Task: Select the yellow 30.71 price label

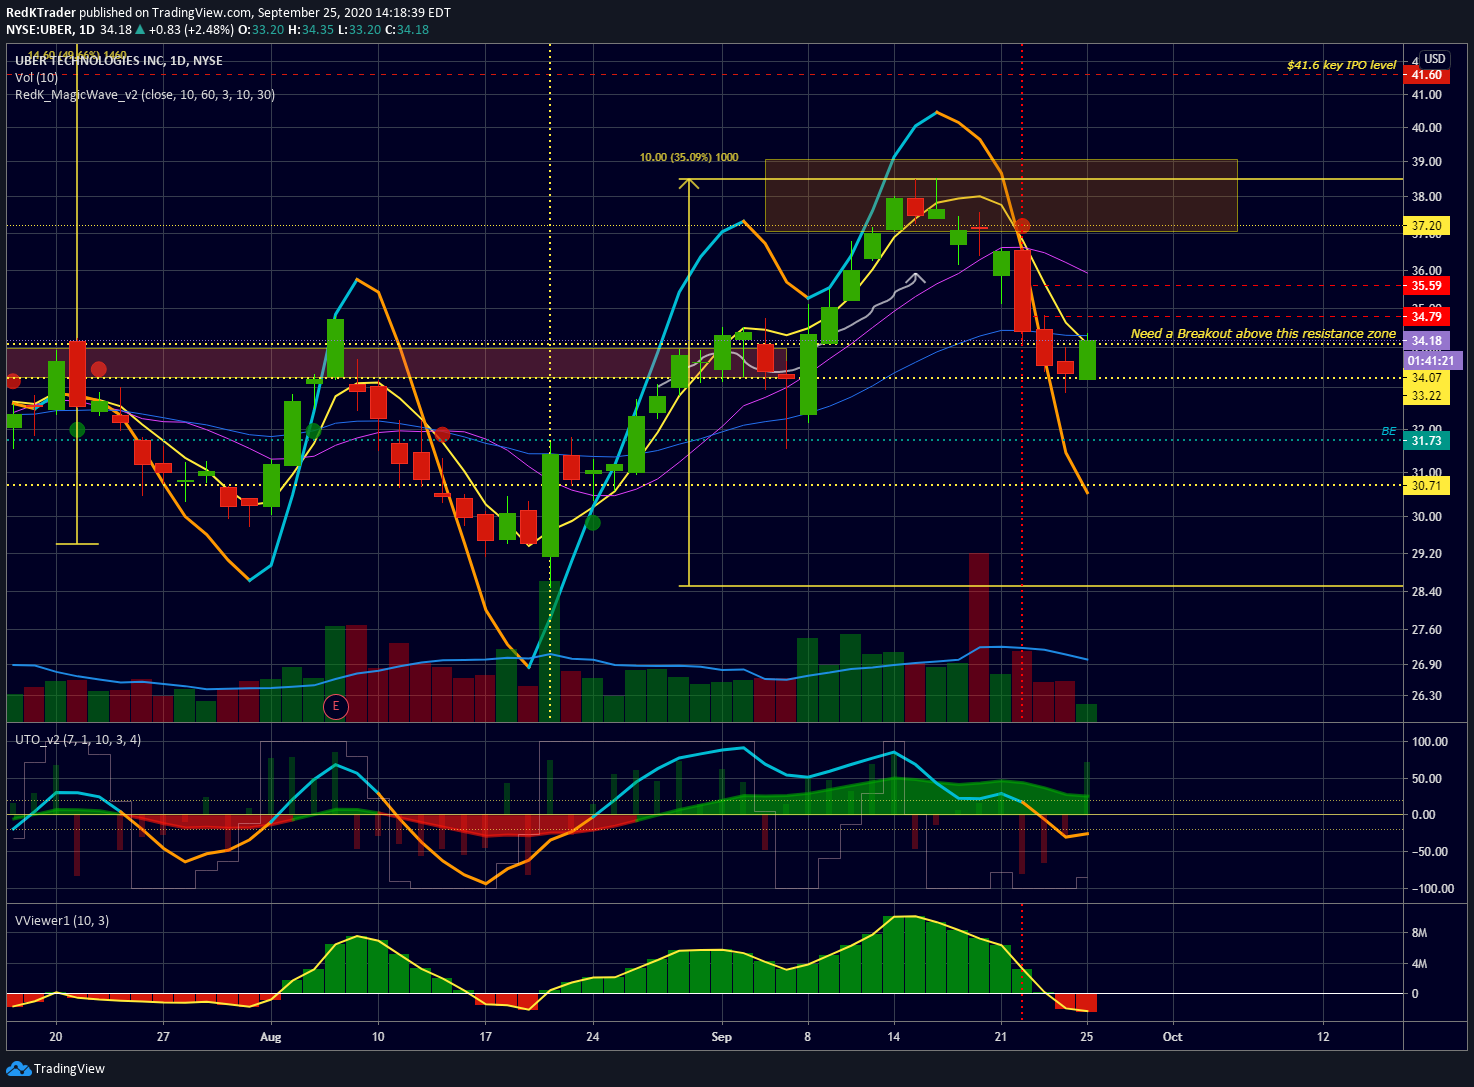Action: point(1426,486)
